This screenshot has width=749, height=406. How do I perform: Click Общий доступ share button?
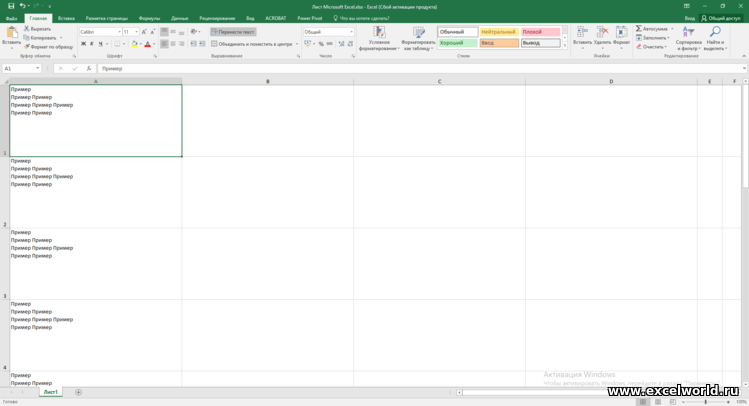(721, 18)
